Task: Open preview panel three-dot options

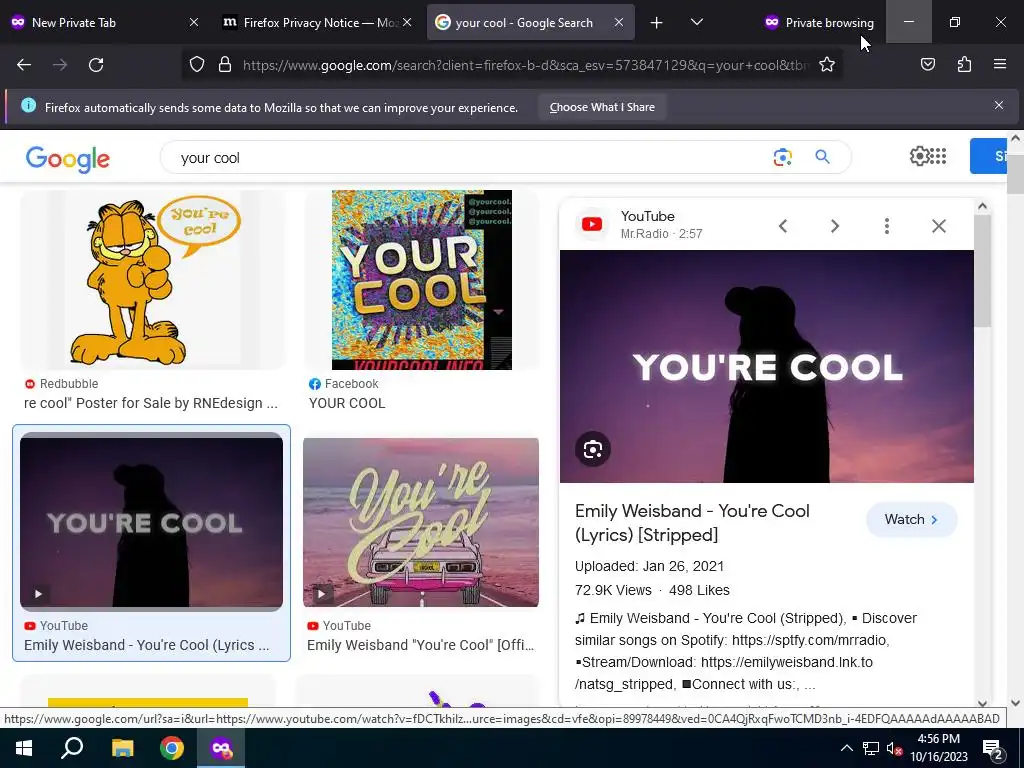Action: [886, 226]
